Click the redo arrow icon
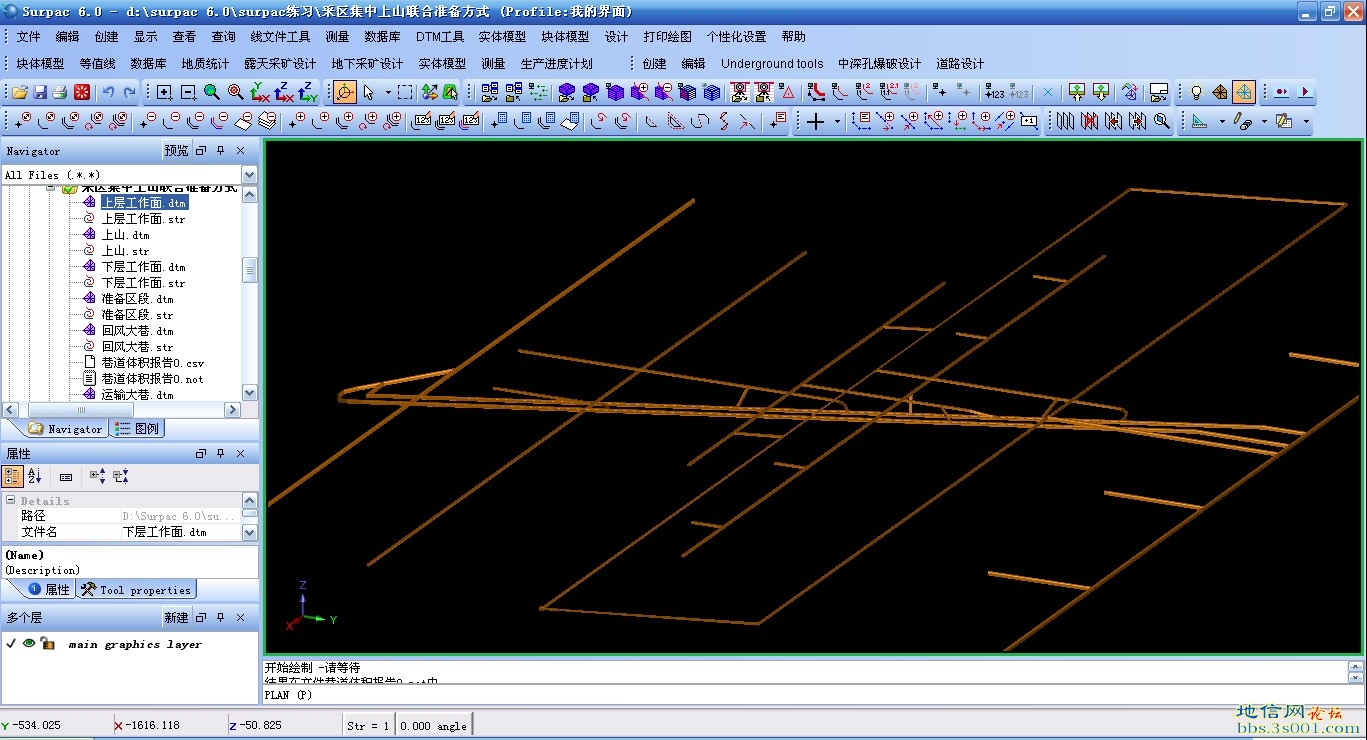The width and height of the screenshot is (1367, 740). tap(130, 92)
